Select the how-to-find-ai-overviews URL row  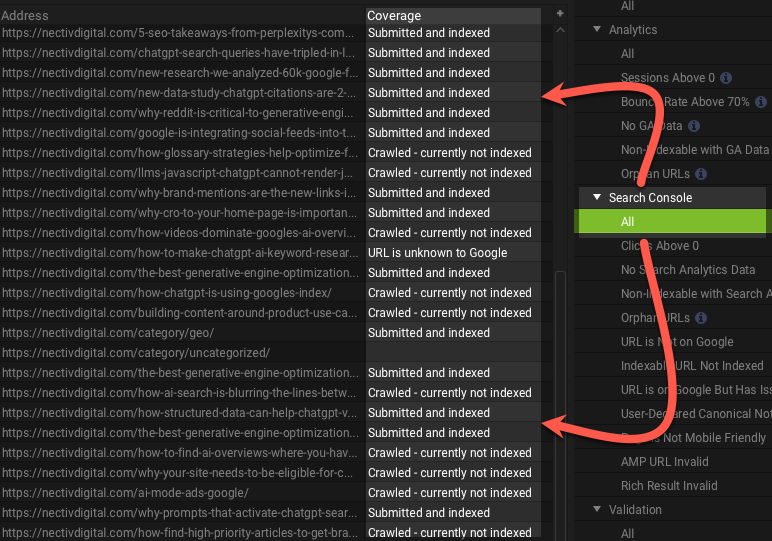pyautogui.click(x=179, y=453)
